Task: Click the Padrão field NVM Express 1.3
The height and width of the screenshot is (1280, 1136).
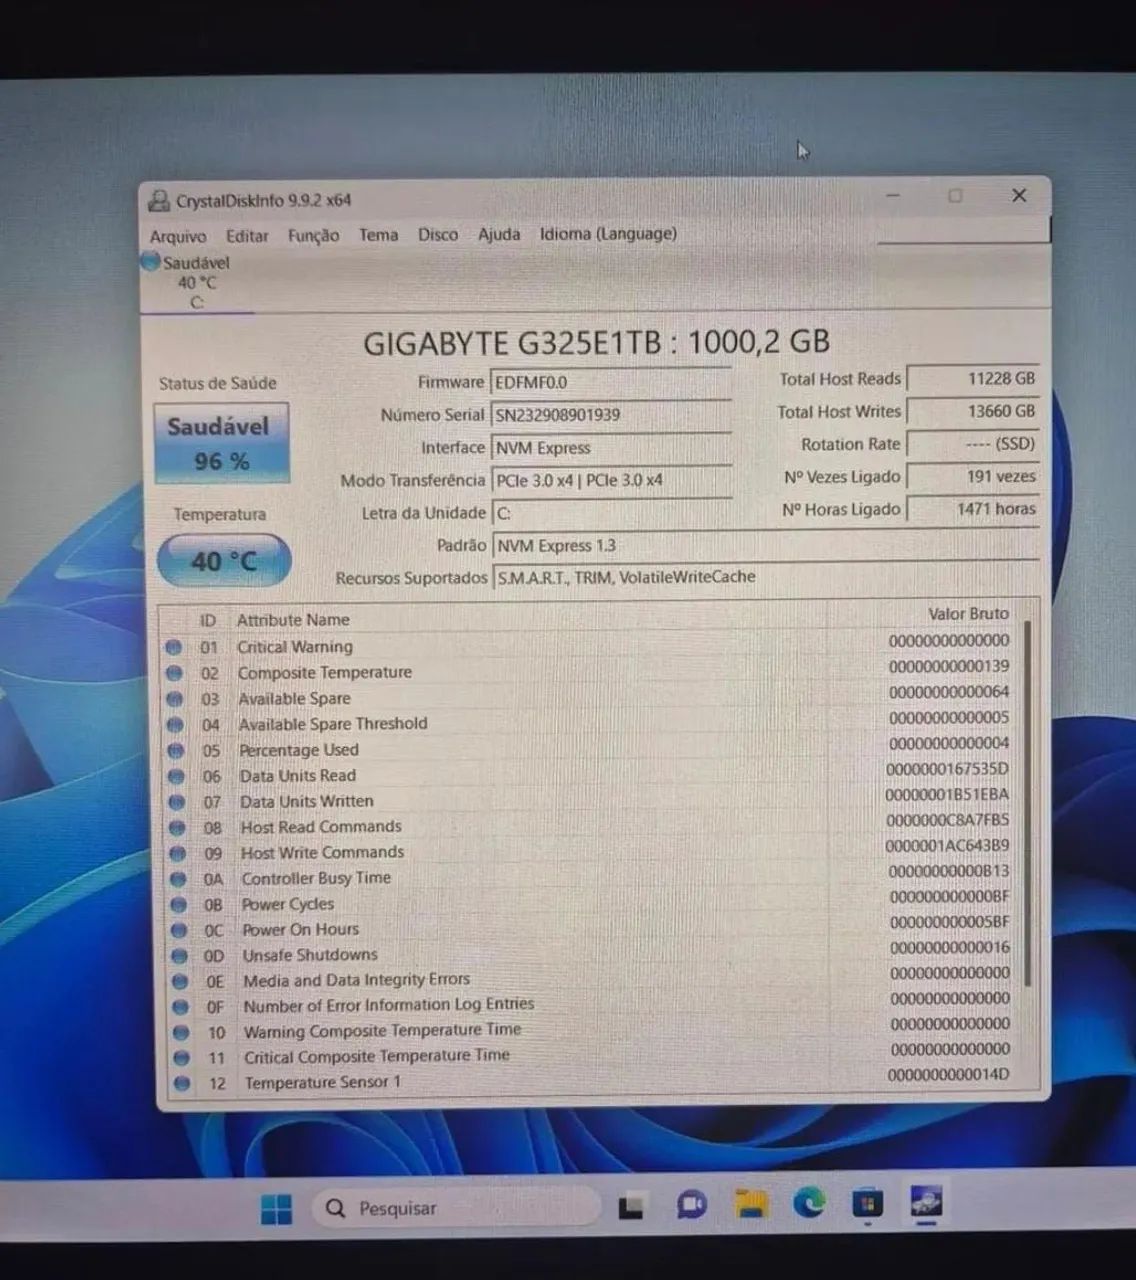Action: (x=766, y=546)
